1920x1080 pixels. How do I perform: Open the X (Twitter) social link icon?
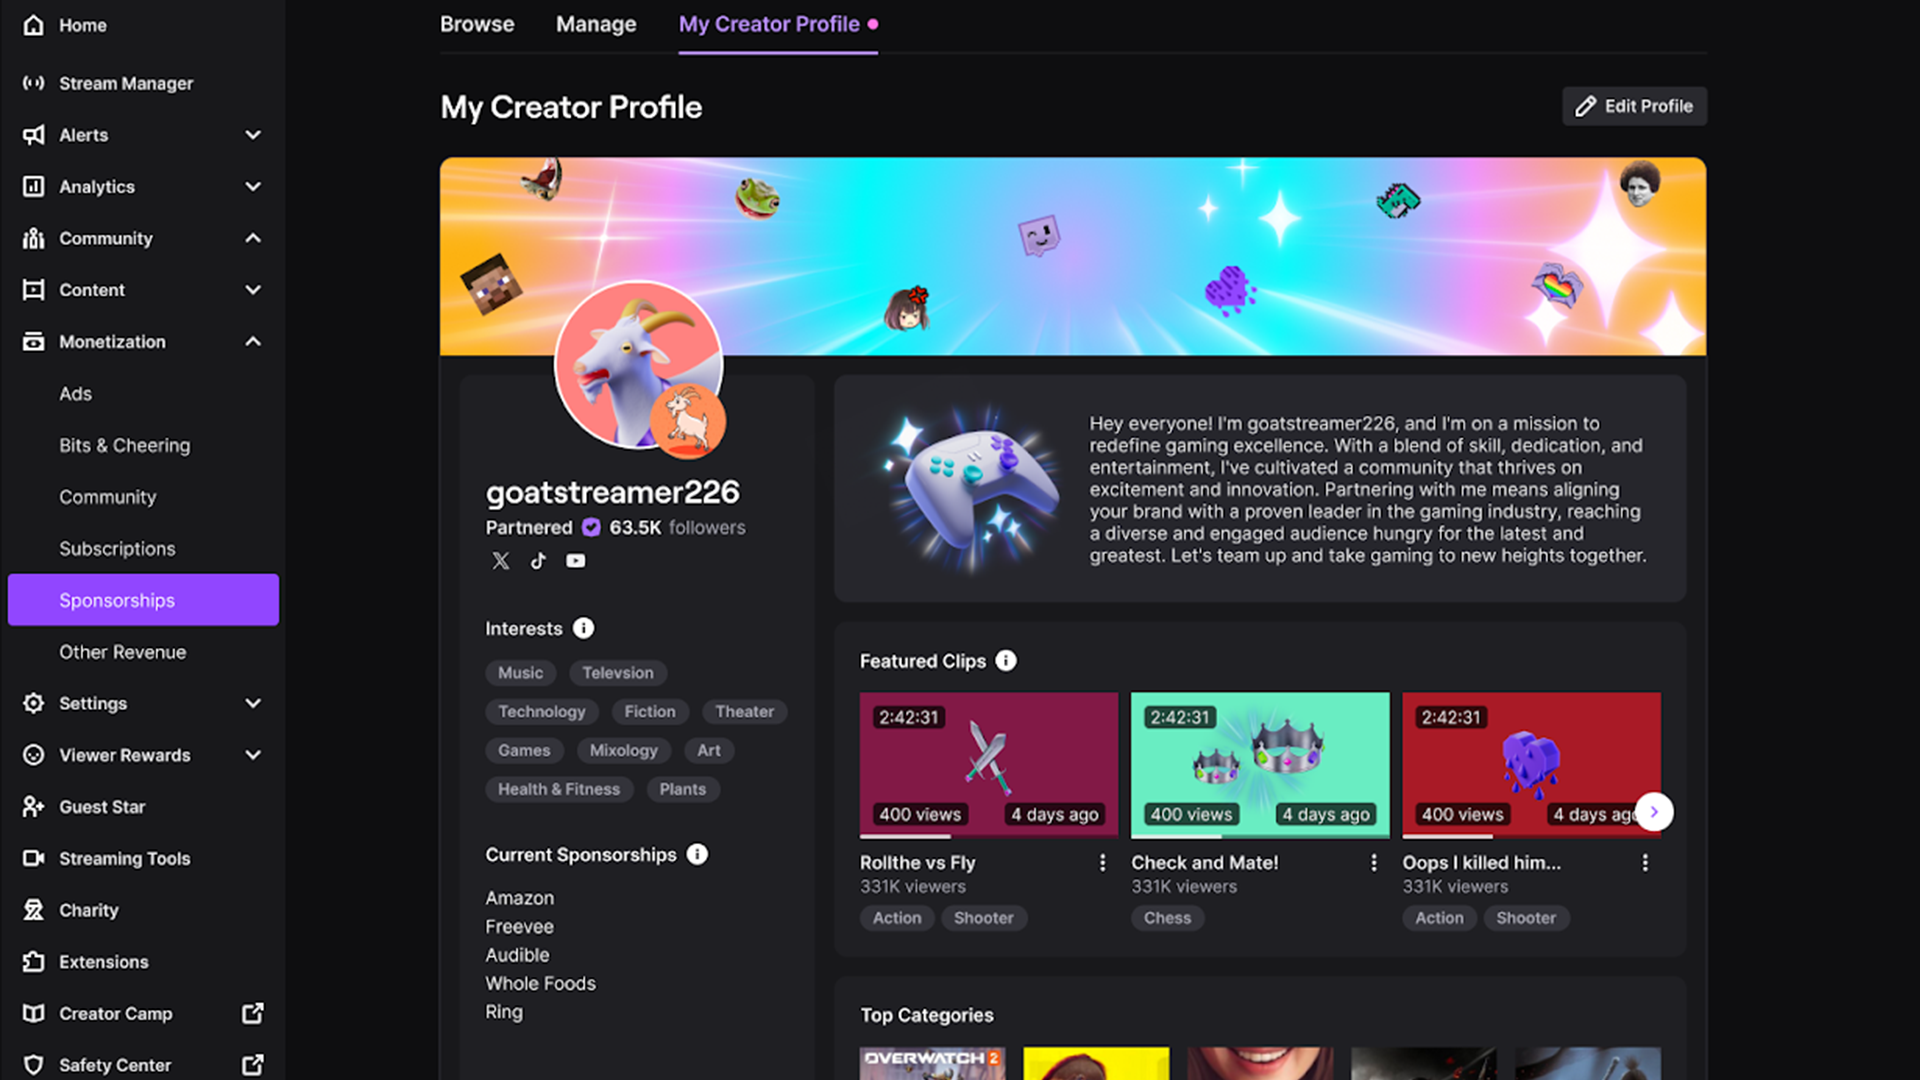[501, 561]
